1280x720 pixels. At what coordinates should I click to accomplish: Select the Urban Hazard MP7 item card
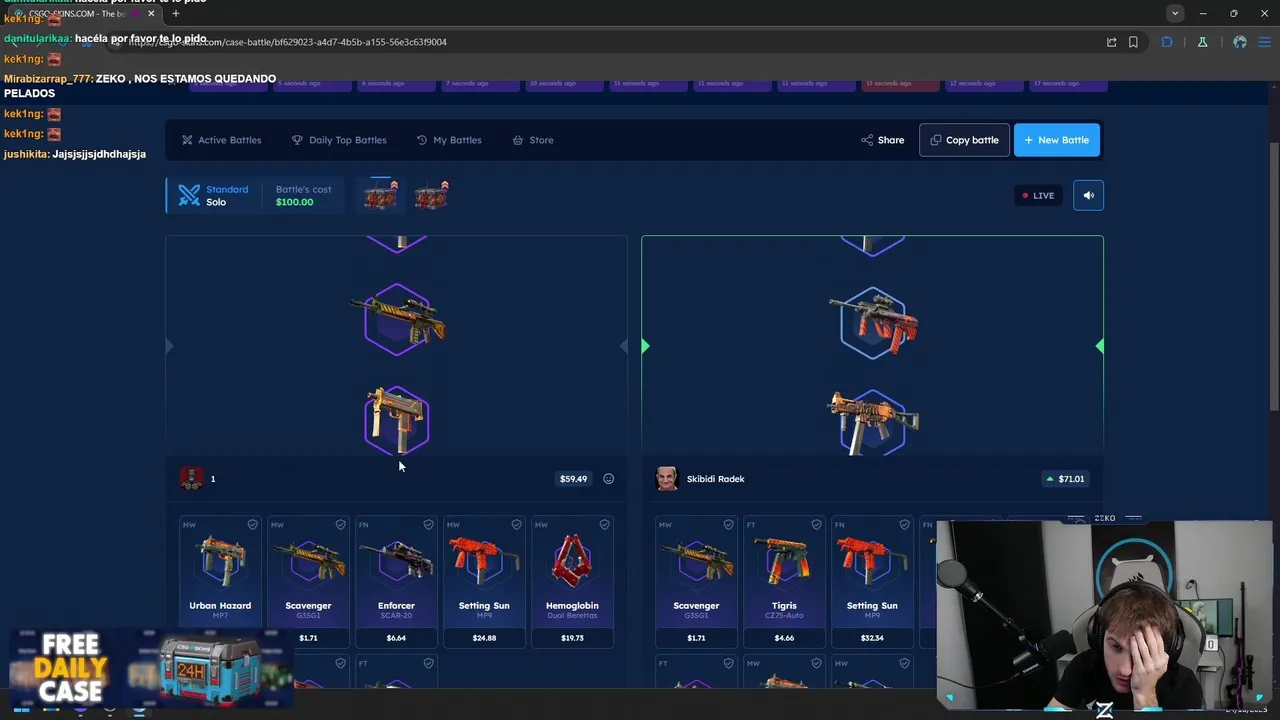click(220, 581)
